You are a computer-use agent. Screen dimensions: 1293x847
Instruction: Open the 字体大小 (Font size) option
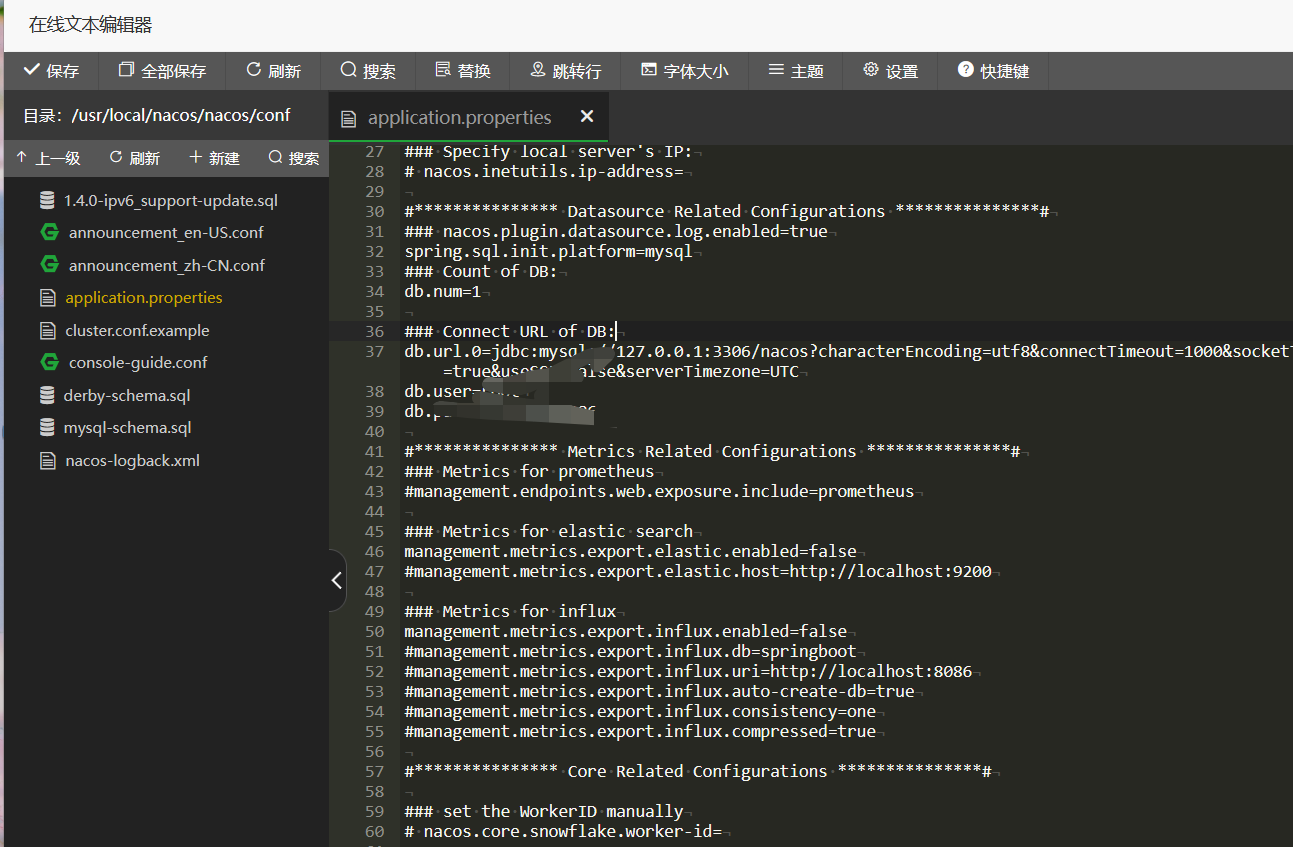click(685, 71)
